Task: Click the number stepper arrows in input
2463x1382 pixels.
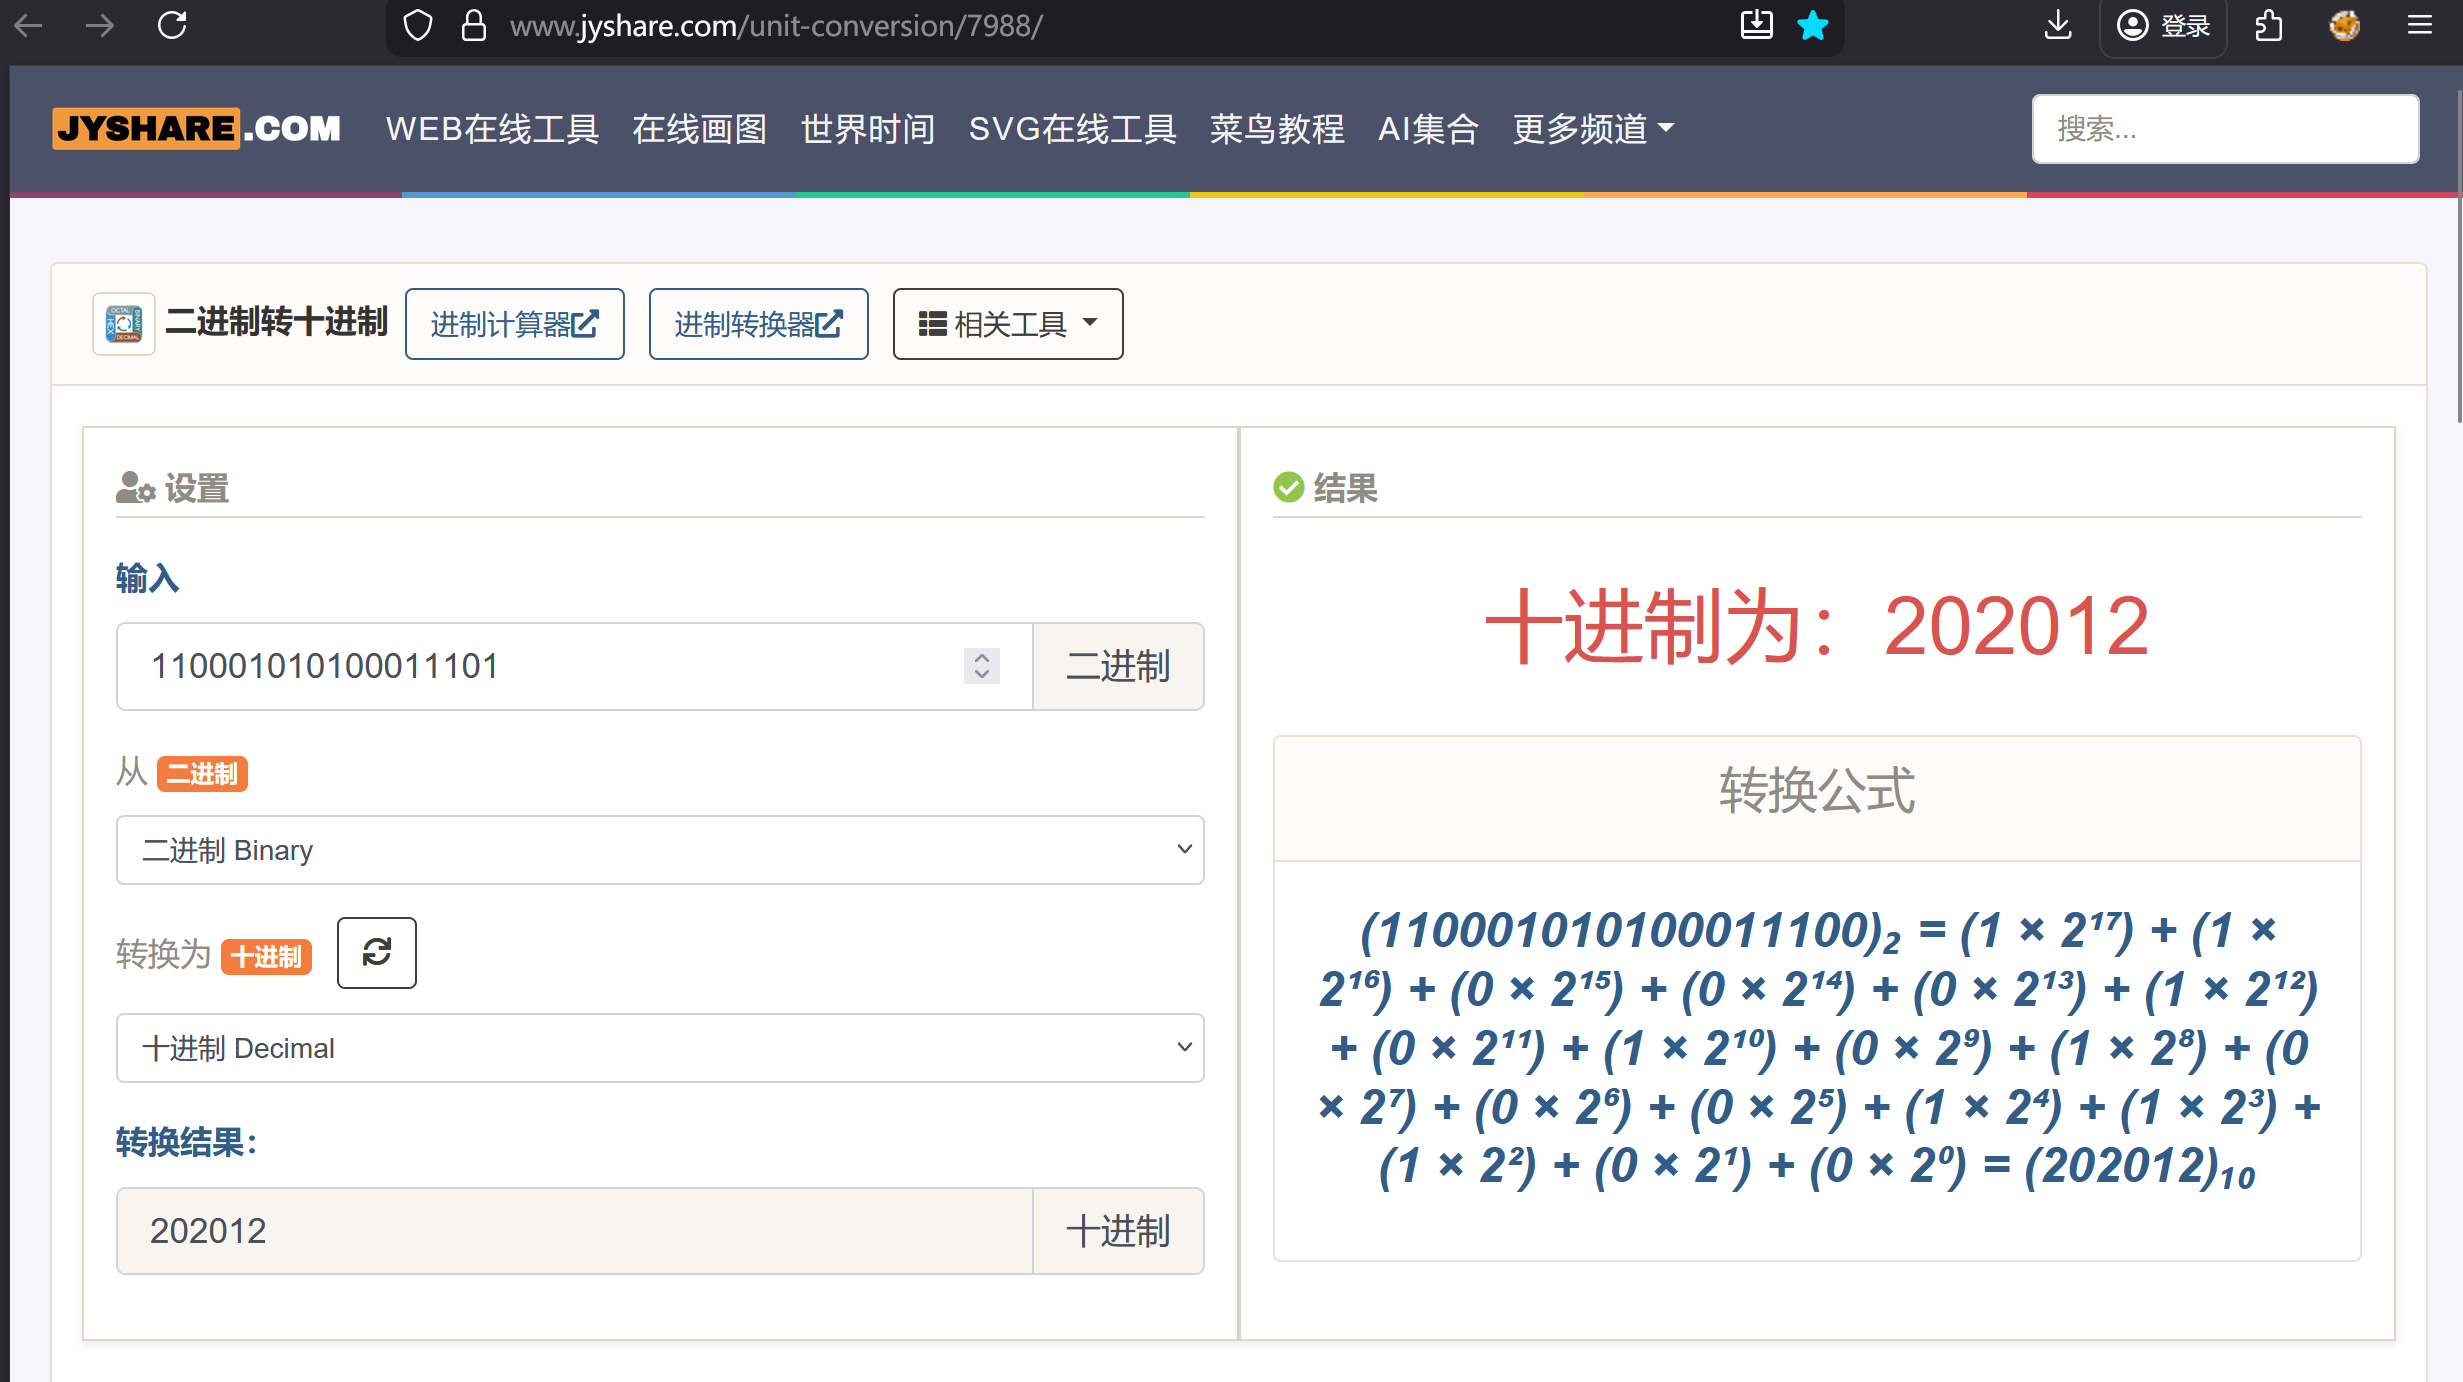Action: click(982, 666)
